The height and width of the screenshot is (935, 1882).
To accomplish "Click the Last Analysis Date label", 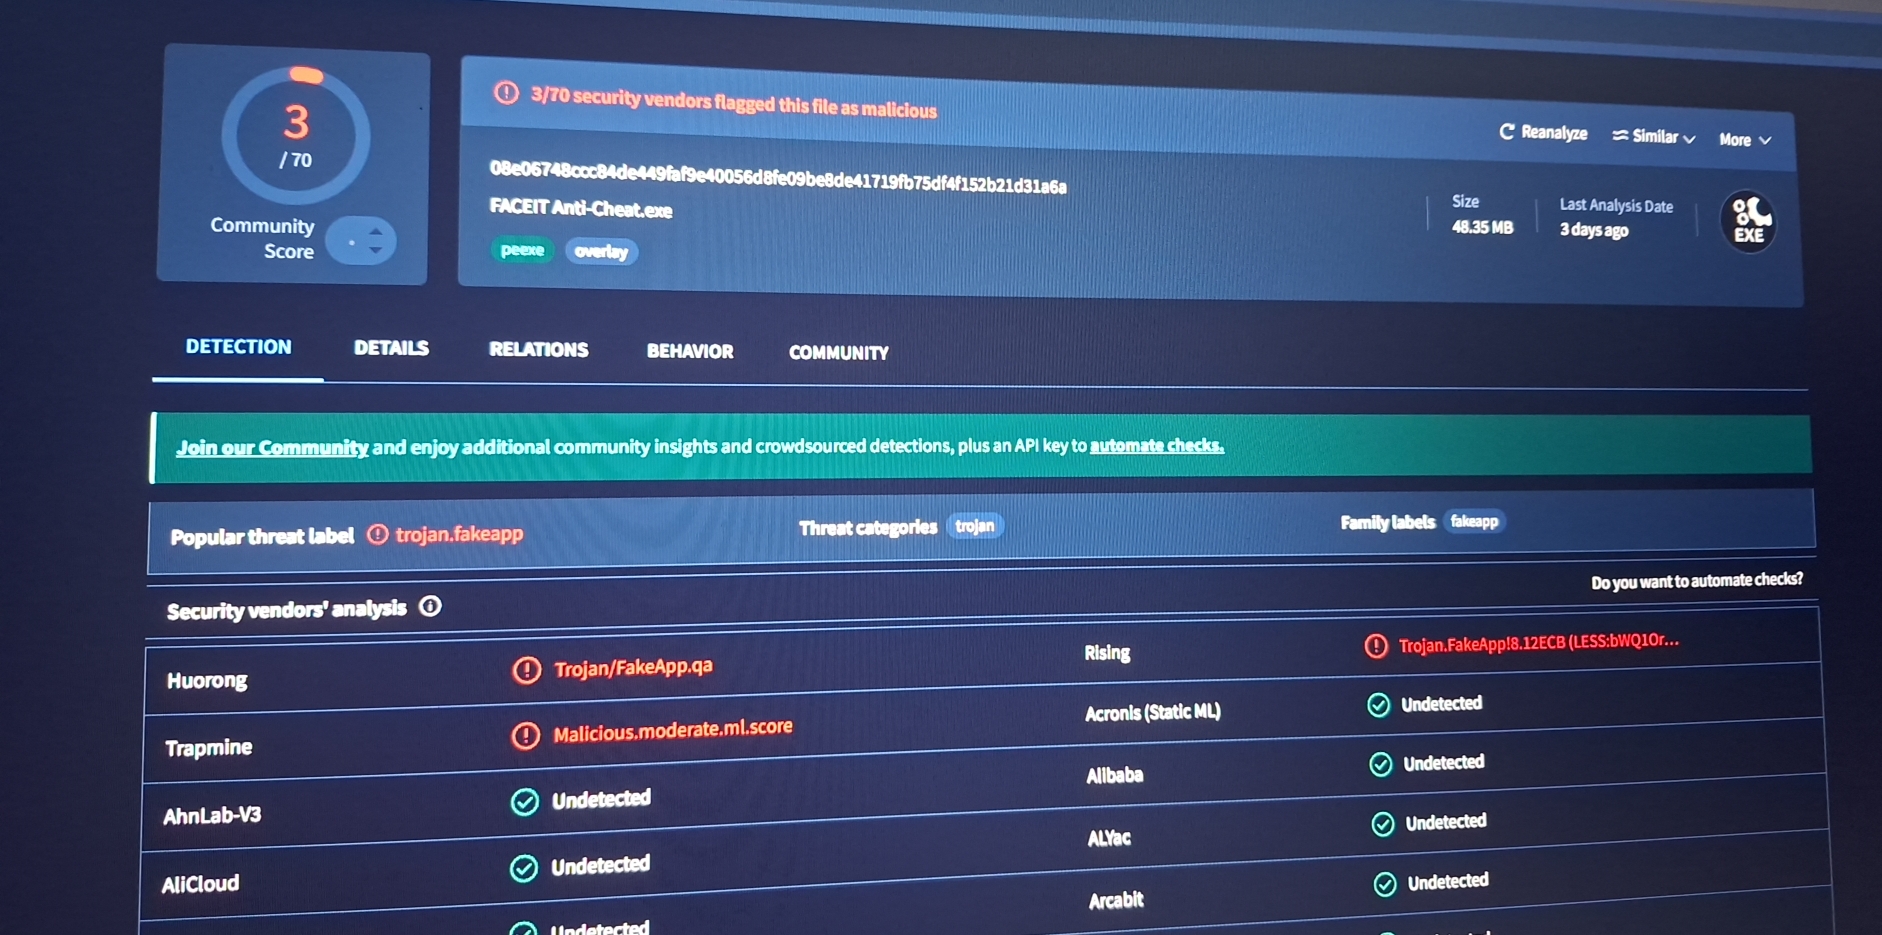I will point(1616,205).
